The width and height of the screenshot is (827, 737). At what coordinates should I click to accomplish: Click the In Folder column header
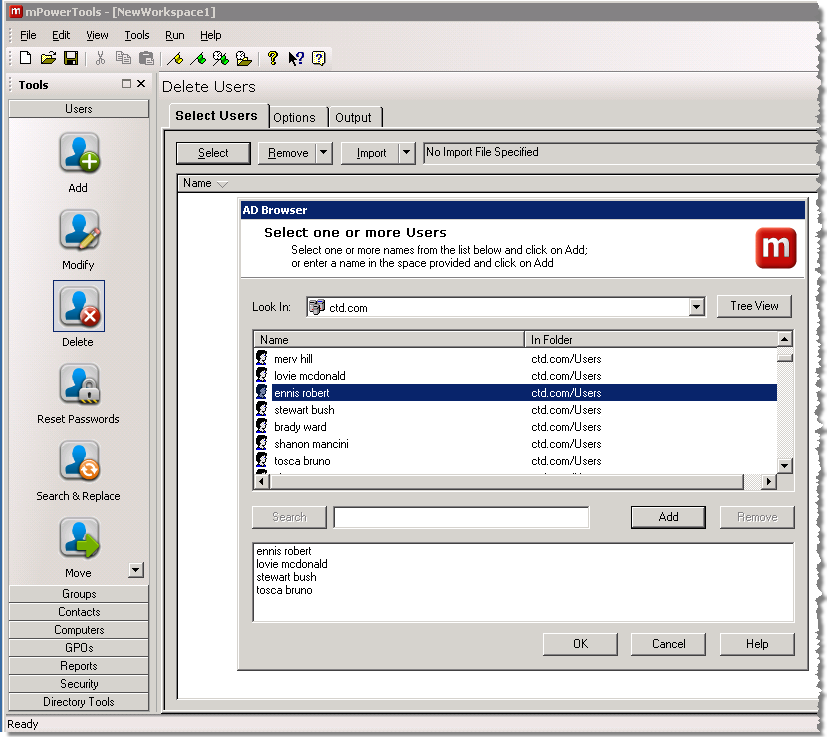pyautogui.click(x=651, y=340)
